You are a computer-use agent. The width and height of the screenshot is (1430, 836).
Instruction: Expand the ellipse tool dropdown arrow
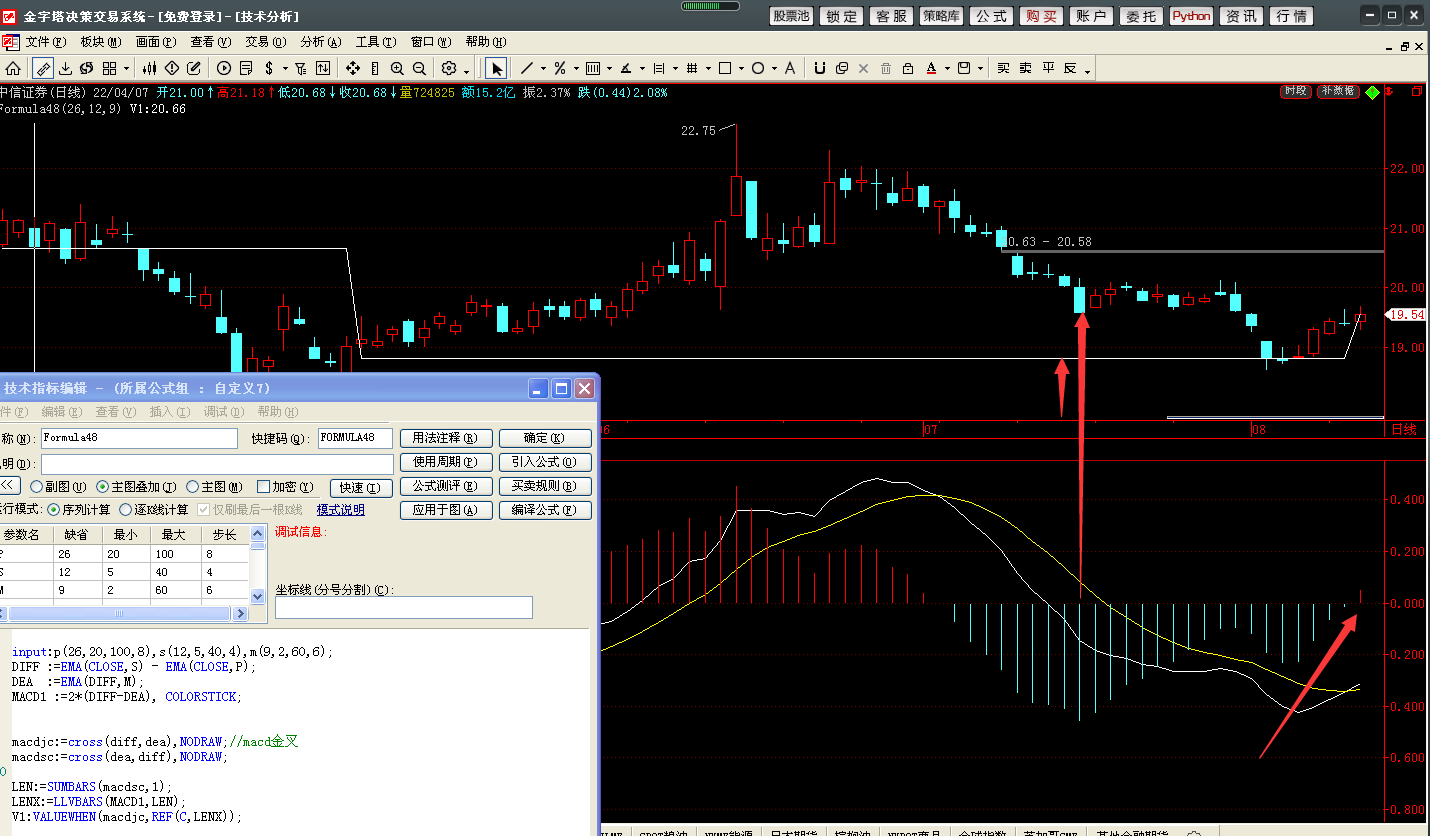point(774,69)
